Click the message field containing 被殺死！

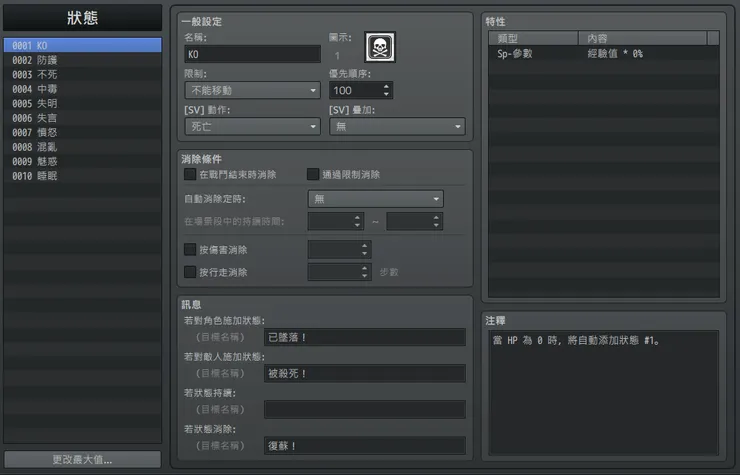click(365, 373)
